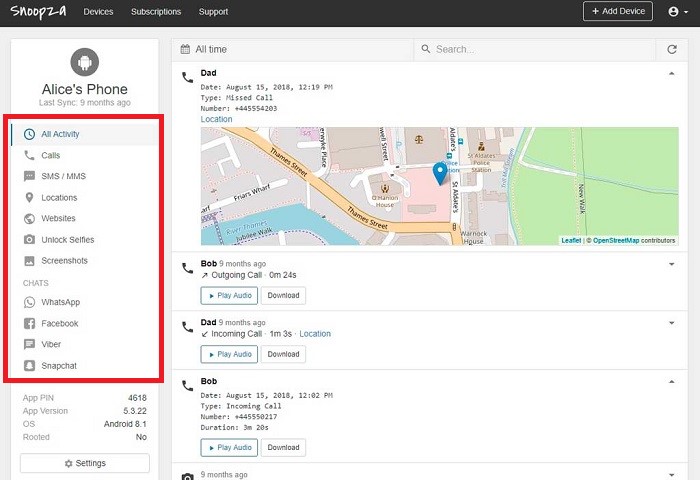Play Audio for Bob outgoing call
This screenshot has height=480, width=700.
click(229, 296)
